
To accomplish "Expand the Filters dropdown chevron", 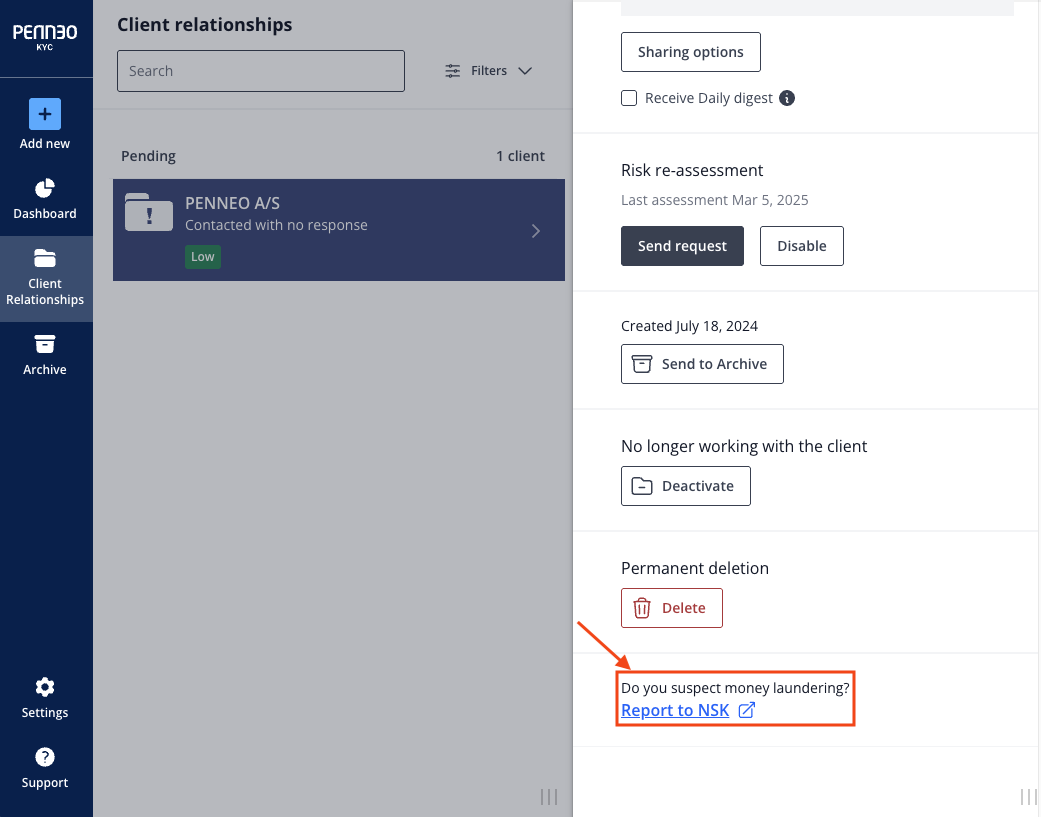I will point(525,71).
